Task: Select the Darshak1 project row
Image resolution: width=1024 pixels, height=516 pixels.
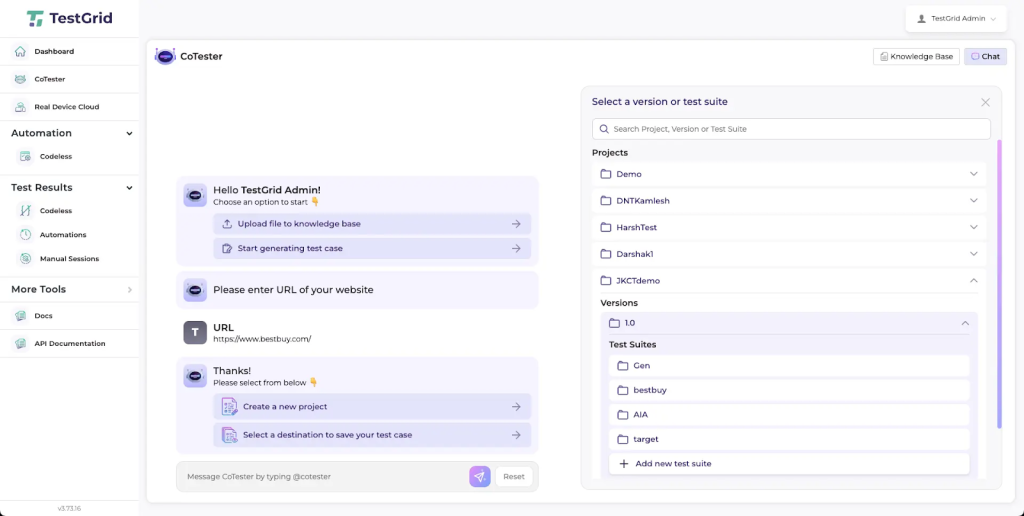Action: (789, 253)
